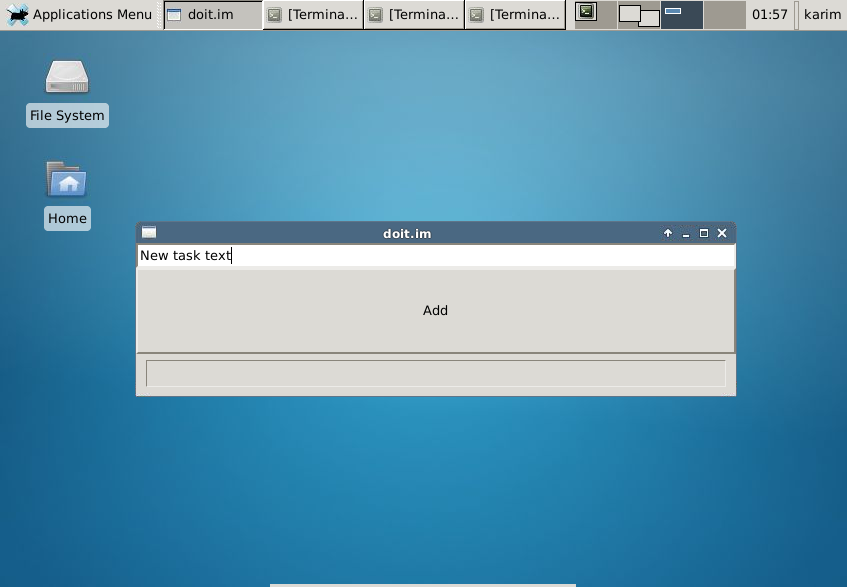Select the first Terminal taskbar button
The image size is (847, 587).
pyautogui.click(x=313, y=15)
